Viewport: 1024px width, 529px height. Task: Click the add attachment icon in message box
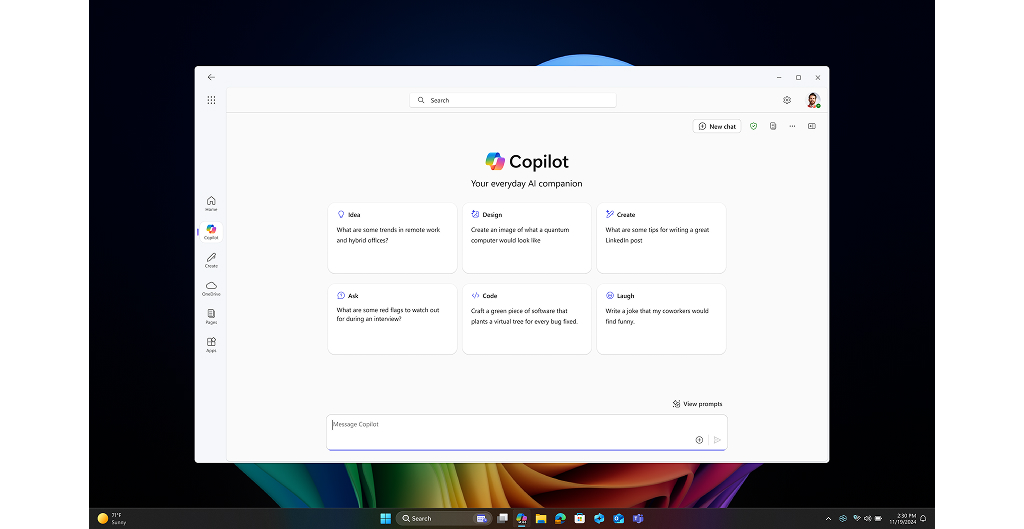(x=699, y=440)
